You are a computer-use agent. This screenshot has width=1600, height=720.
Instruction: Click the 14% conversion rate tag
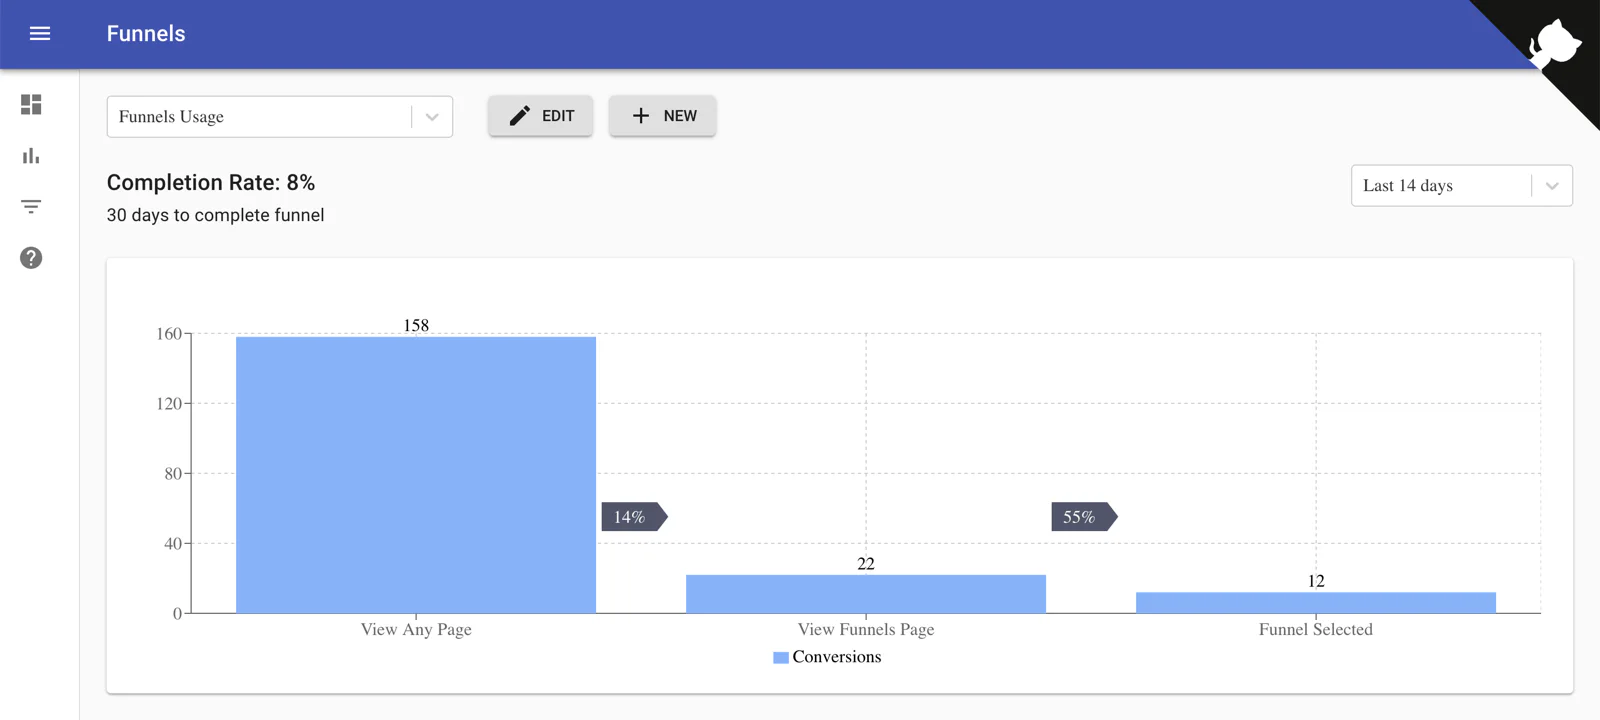click(634, 517)
